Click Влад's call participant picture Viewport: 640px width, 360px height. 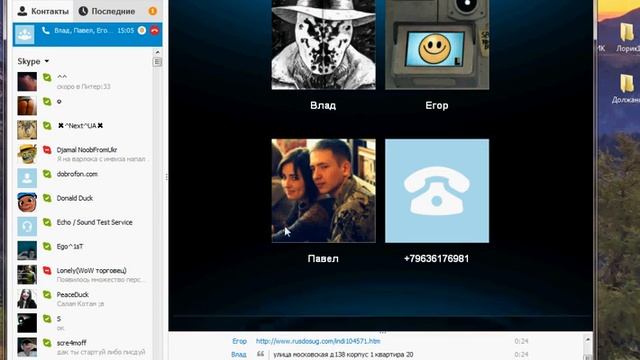(324, 44)
